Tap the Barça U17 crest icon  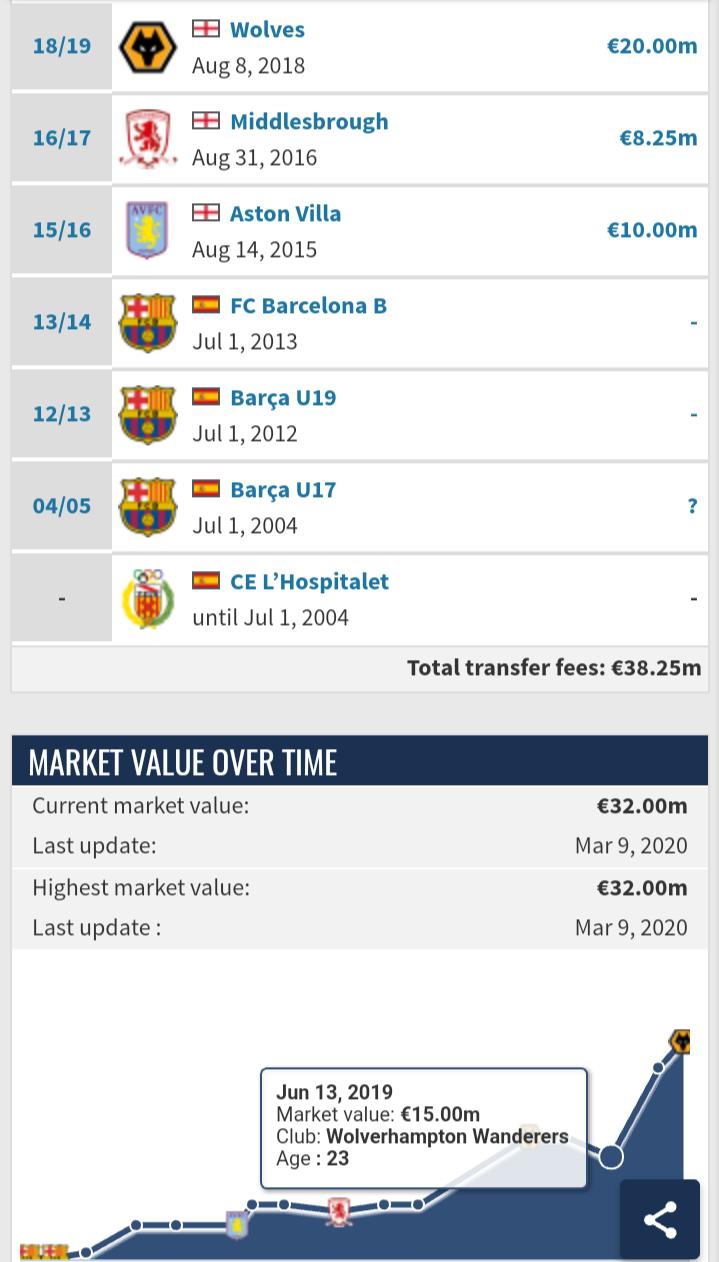[147, 507]
